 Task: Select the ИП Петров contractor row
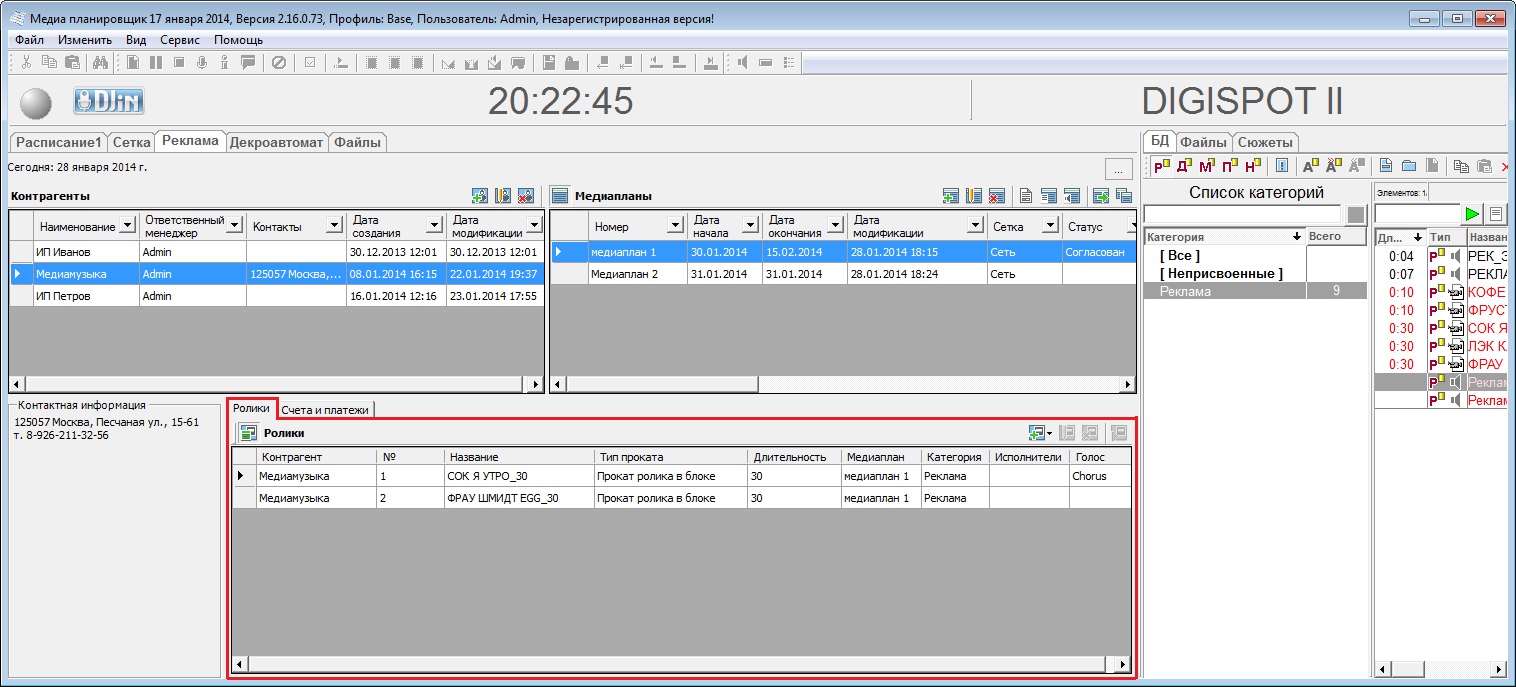pyautogui.click(x=277, y=296)
